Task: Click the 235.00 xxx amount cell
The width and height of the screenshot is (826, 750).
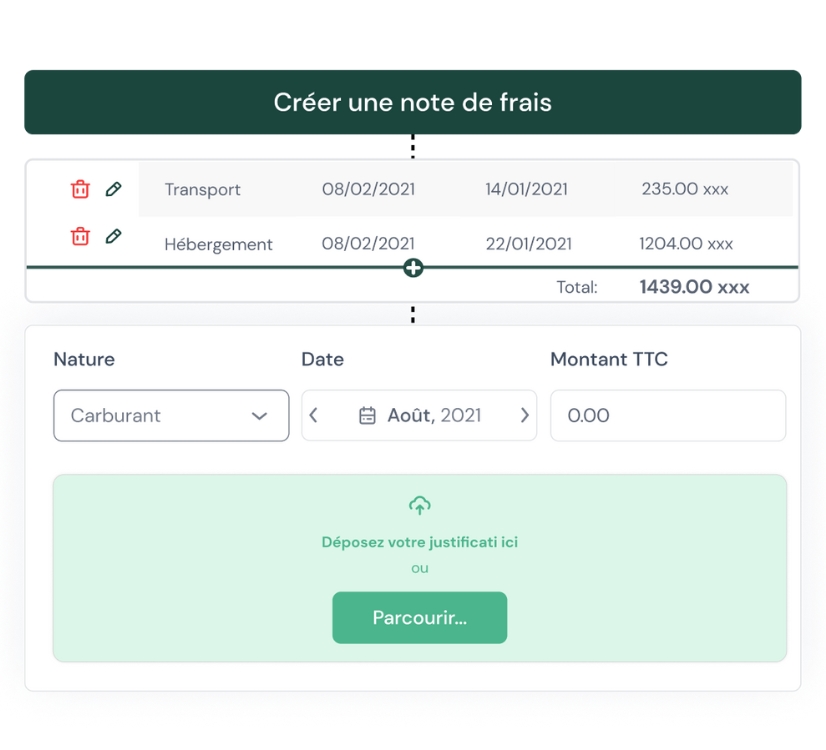Action: point(685,189)
